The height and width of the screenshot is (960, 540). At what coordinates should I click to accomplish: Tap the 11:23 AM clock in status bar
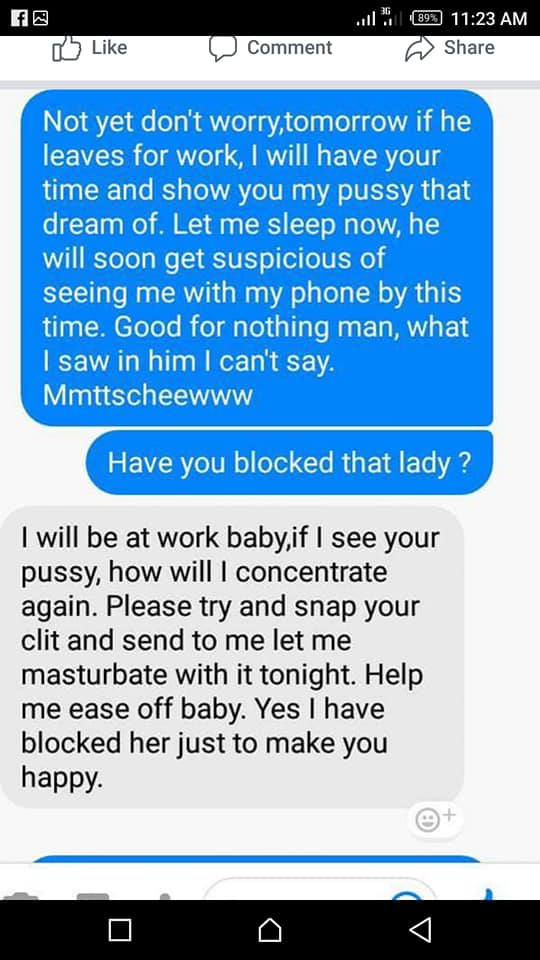tap(489, 18)
